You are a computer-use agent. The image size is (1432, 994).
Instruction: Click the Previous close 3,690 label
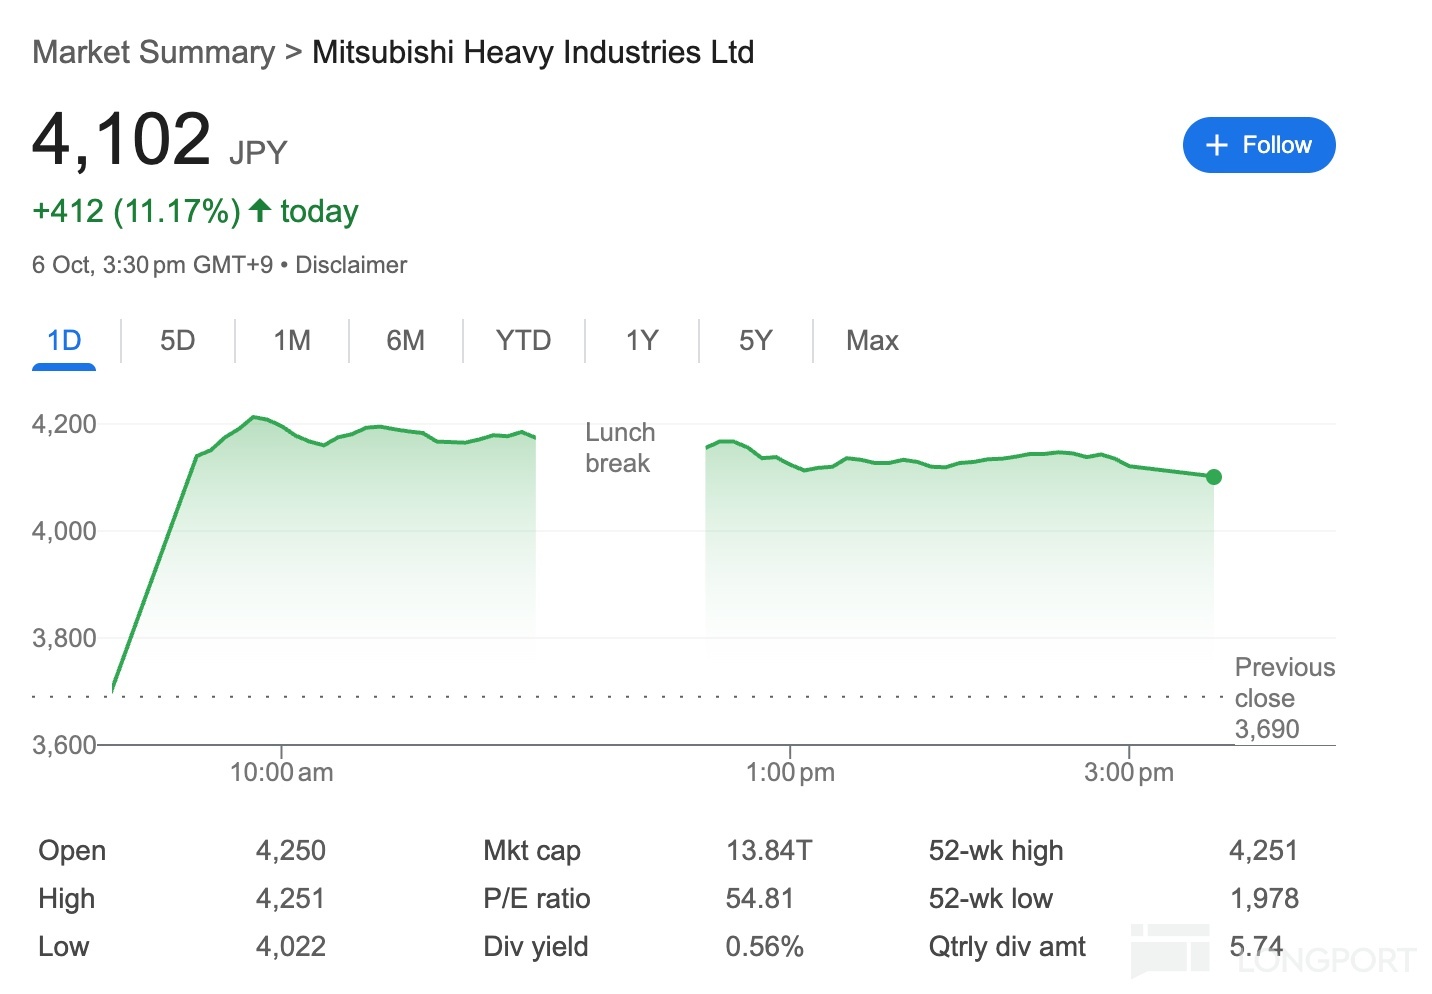[1284, 698]
